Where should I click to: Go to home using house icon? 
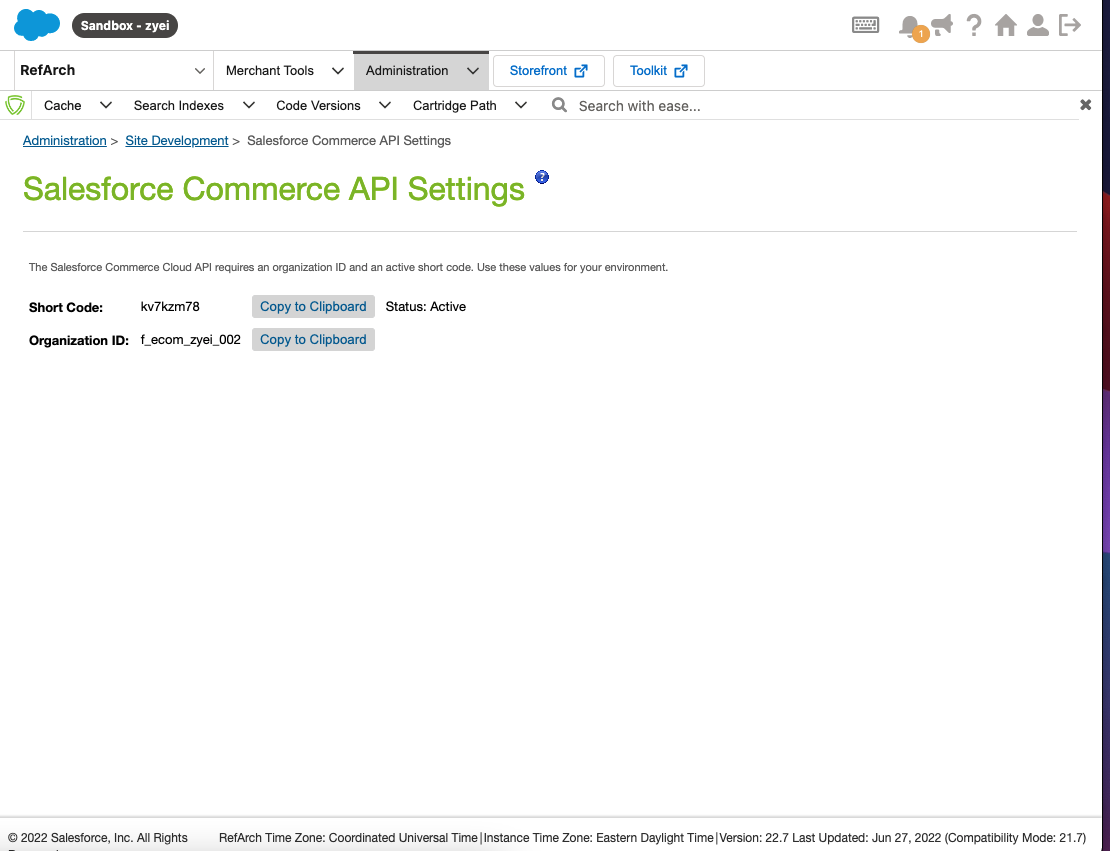(x=1006, y=25)
